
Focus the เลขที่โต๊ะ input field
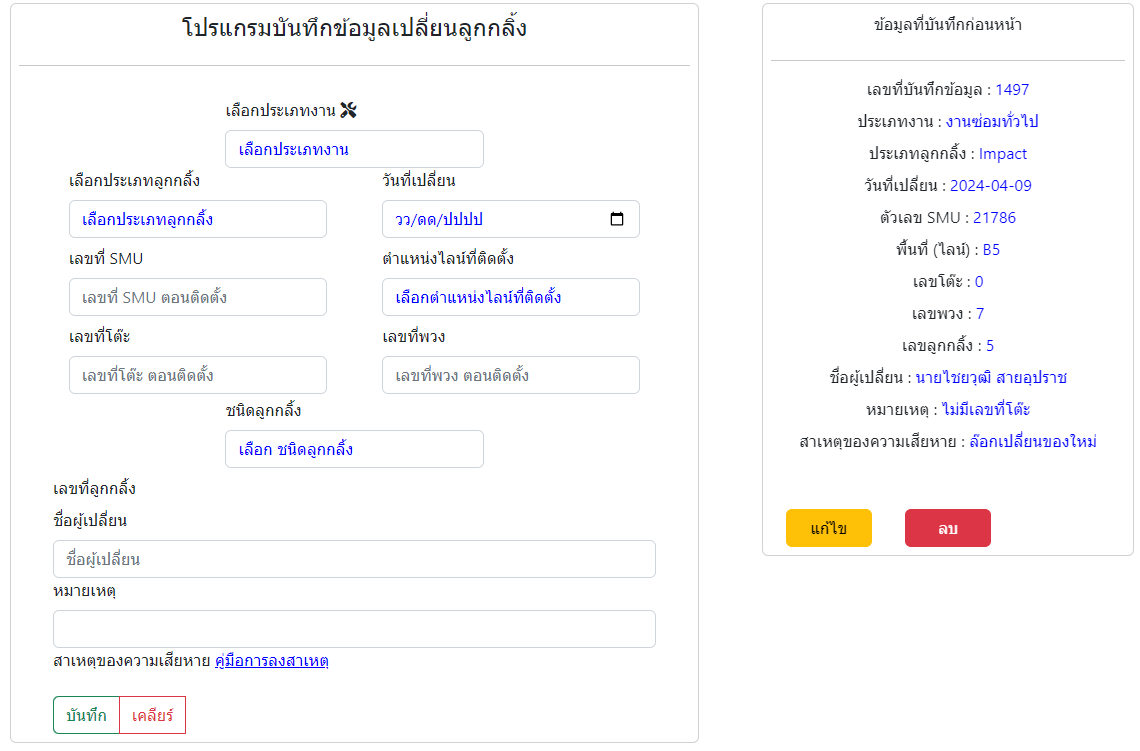[x=197, y=375]
